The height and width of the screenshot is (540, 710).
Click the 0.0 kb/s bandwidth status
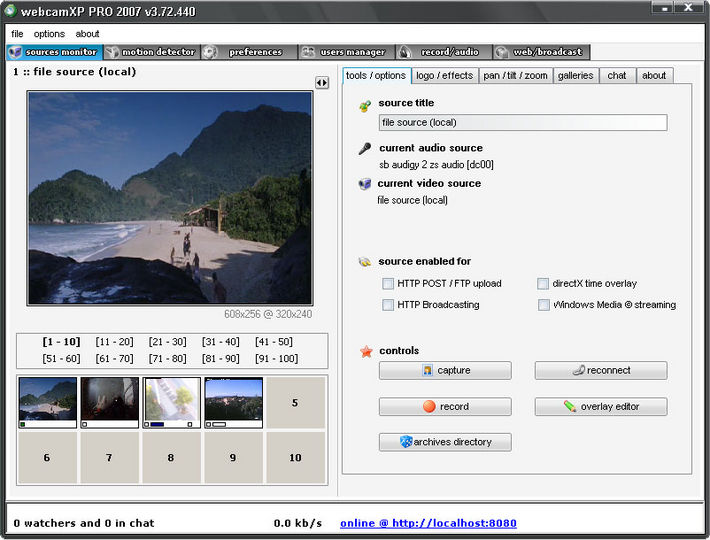coord(297,523)
